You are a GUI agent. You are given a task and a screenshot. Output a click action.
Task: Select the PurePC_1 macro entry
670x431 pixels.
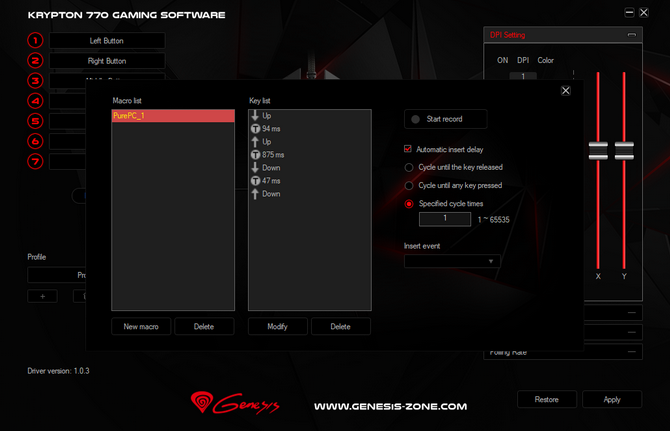(173, 116)
